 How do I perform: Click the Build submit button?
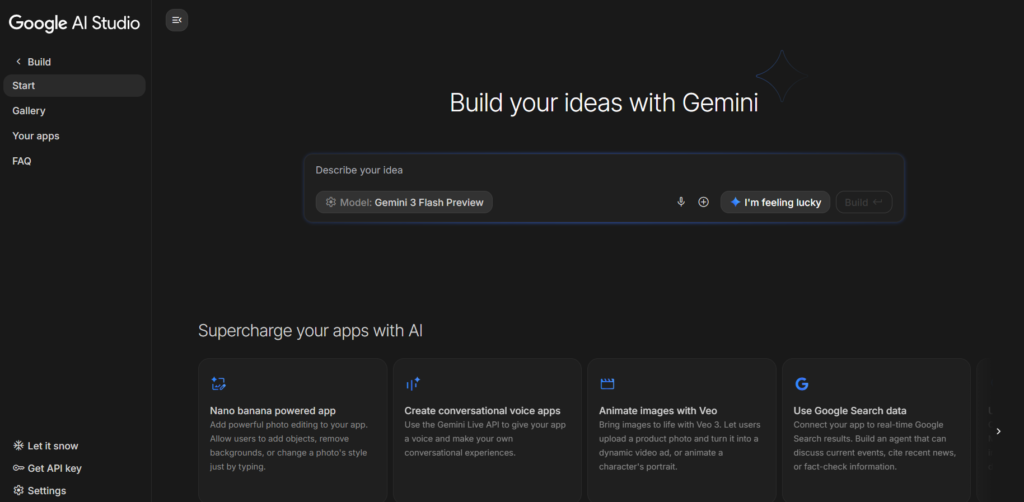[863, 202]
